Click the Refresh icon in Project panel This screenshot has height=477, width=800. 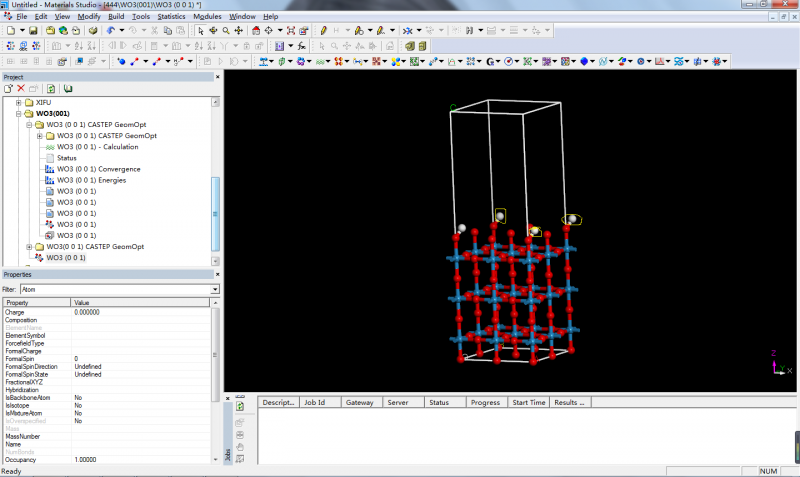coord(51,89)
